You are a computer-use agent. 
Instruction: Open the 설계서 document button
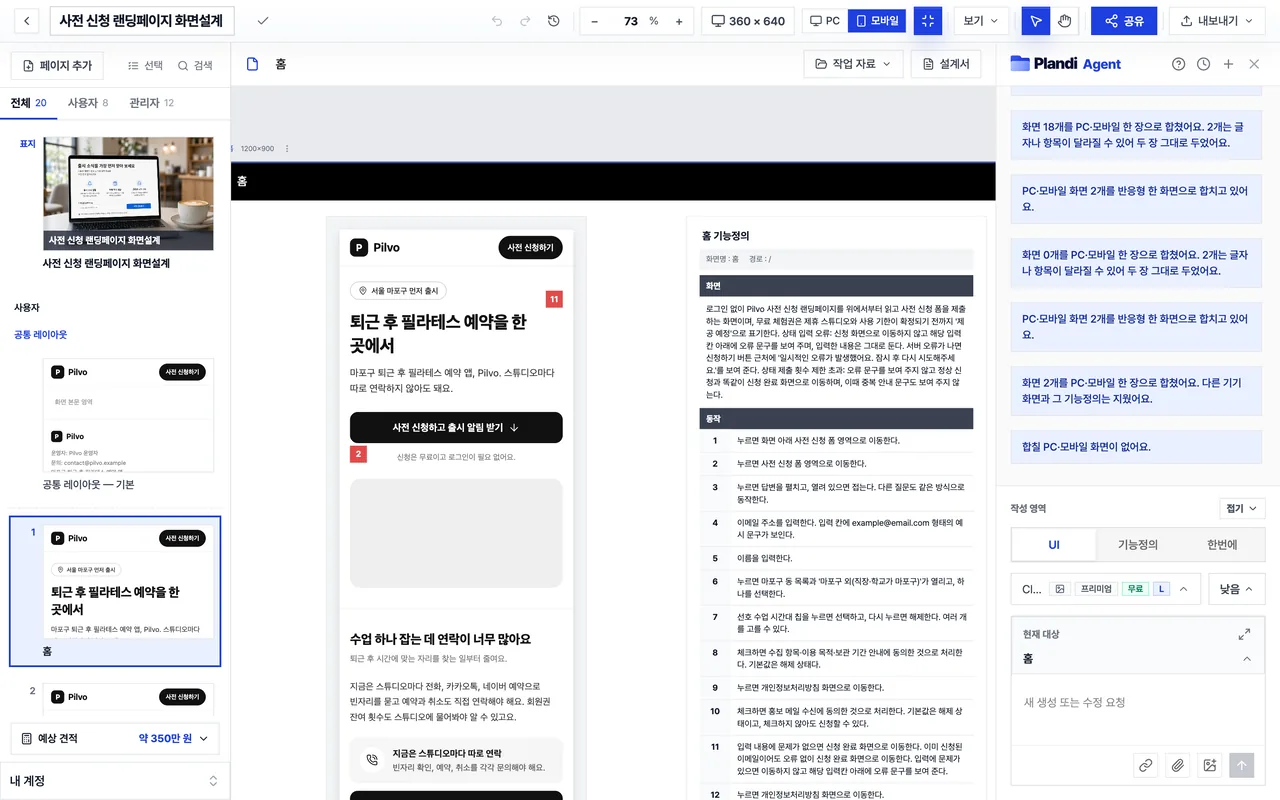point(945,64)
